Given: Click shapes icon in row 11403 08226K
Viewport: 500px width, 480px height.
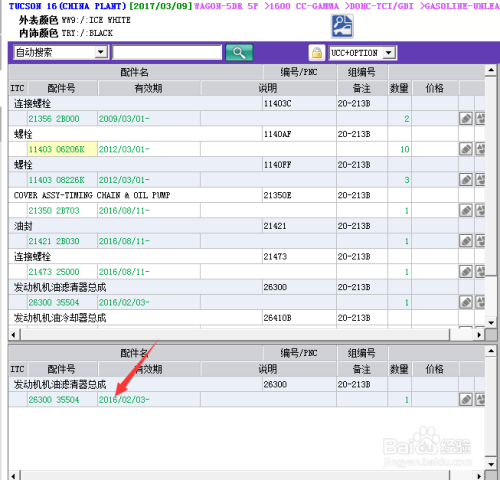Looking at the screenshot, I should click(x=480, y=180).
